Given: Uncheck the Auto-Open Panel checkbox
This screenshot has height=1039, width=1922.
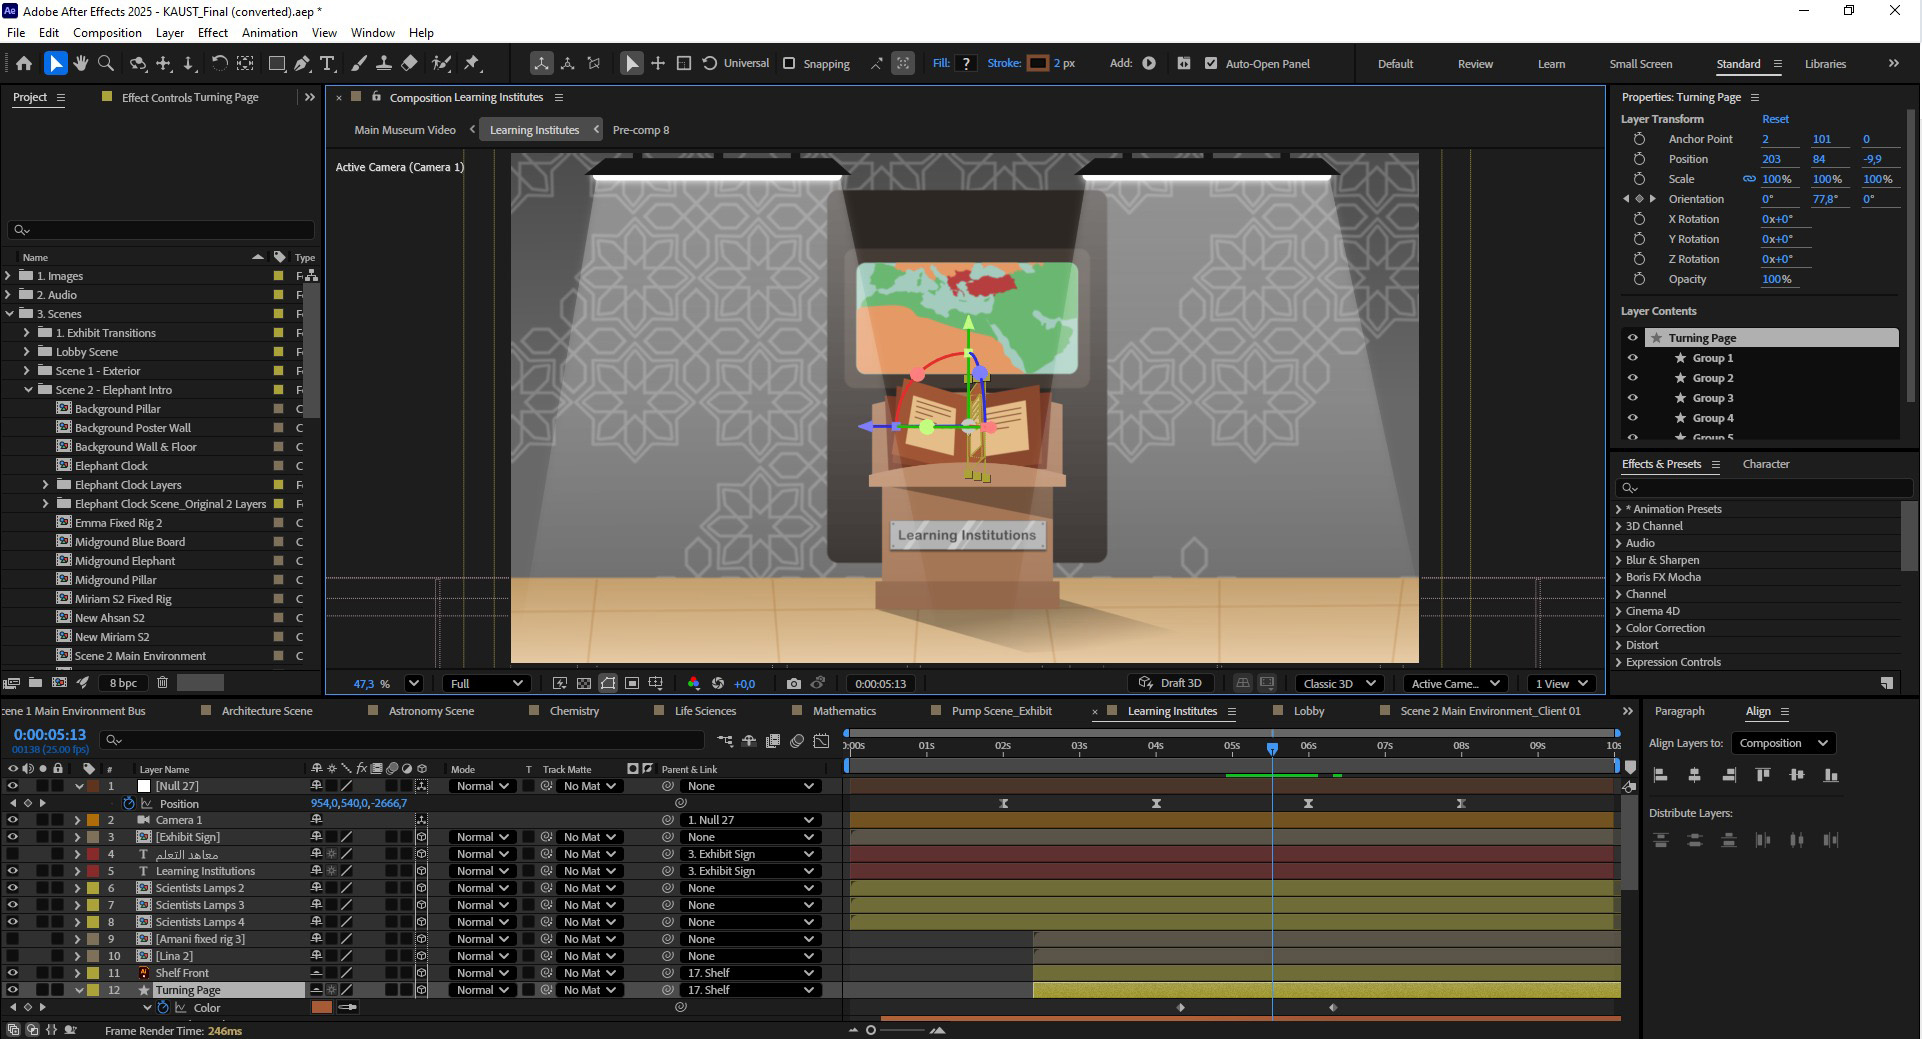Looking at the screenshot, I should 1211,63.
